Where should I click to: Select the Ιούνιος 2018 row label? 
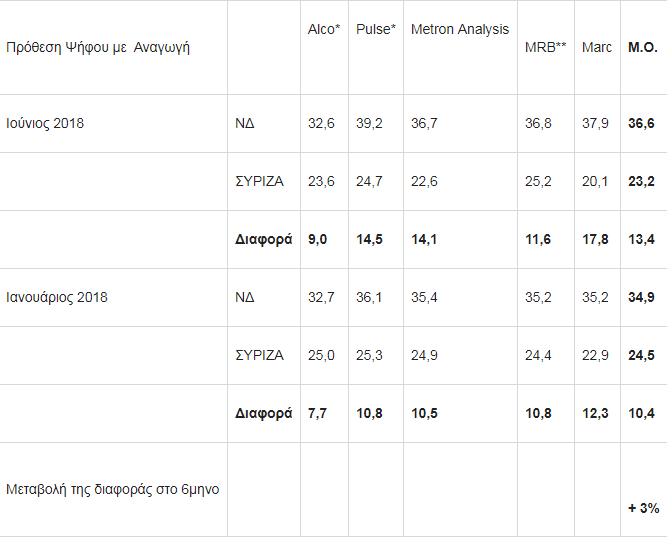[45, 123]
